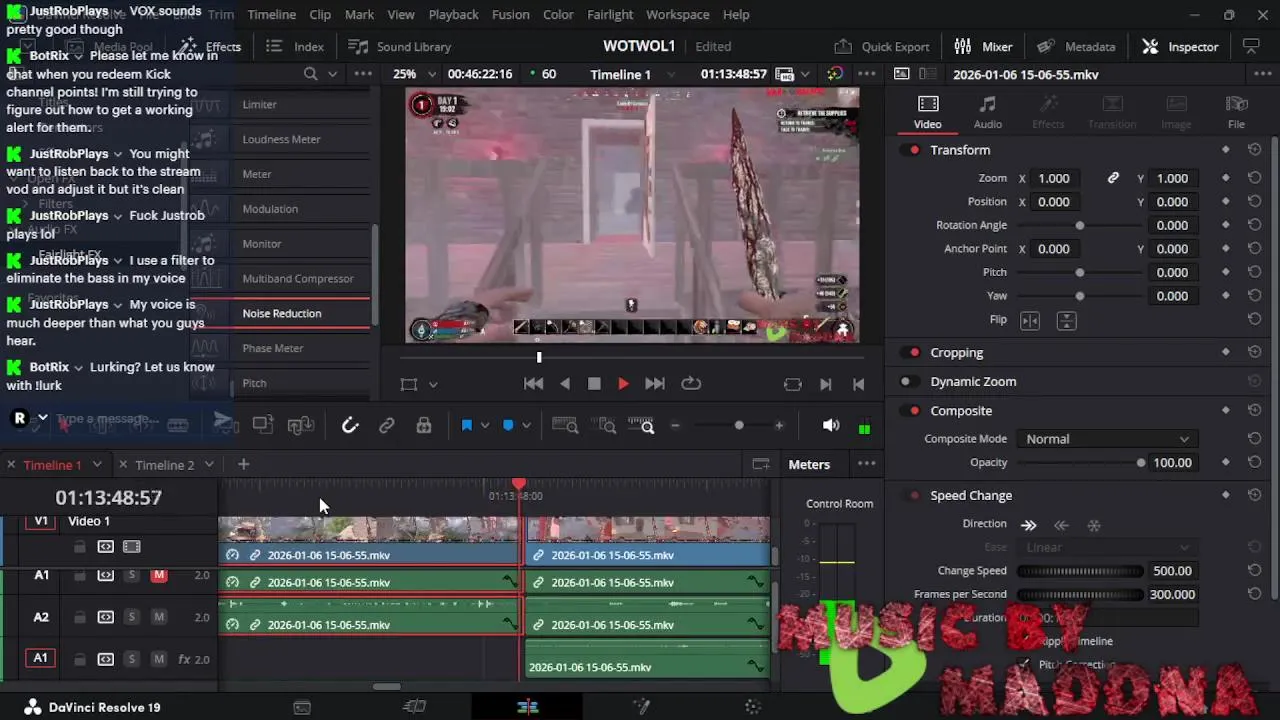1280x720 pixels.
Task: Play the timeline forward
Action: pyautogui.click(x=623, y=384)
